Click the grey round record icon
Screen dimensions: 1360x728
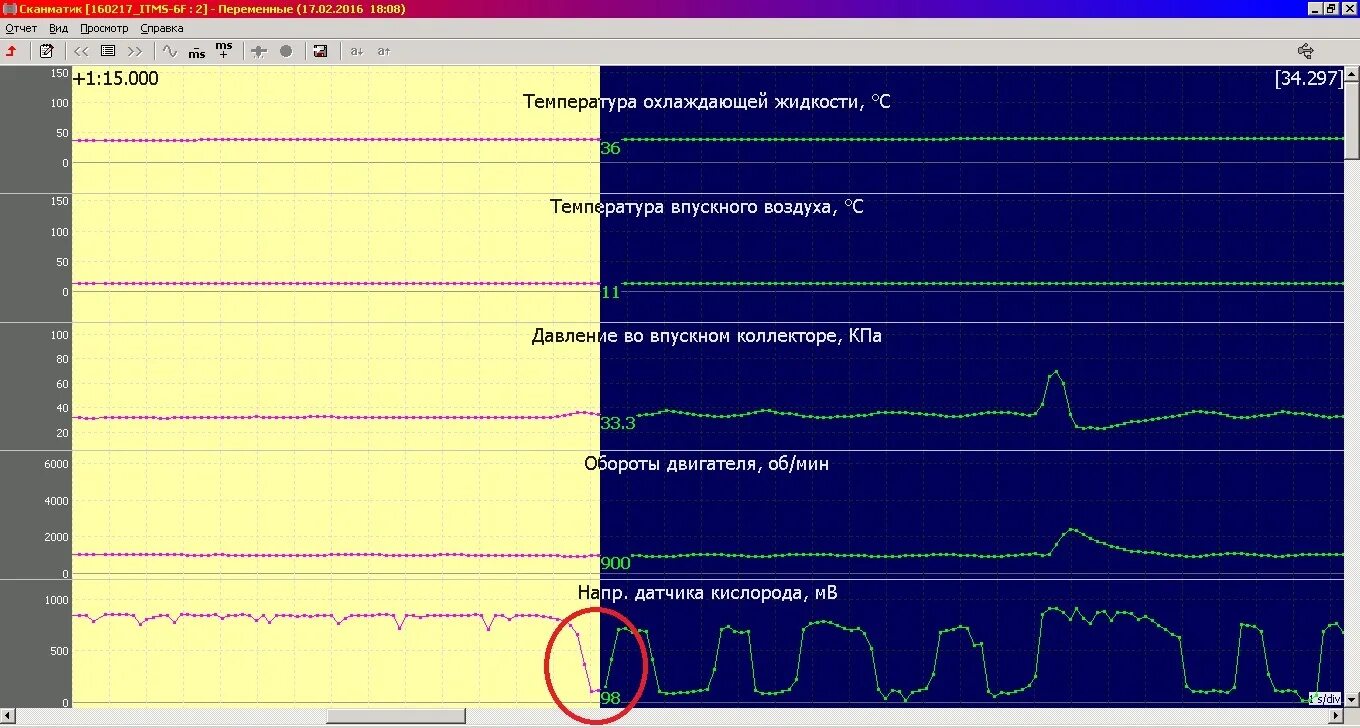point(286,50)
